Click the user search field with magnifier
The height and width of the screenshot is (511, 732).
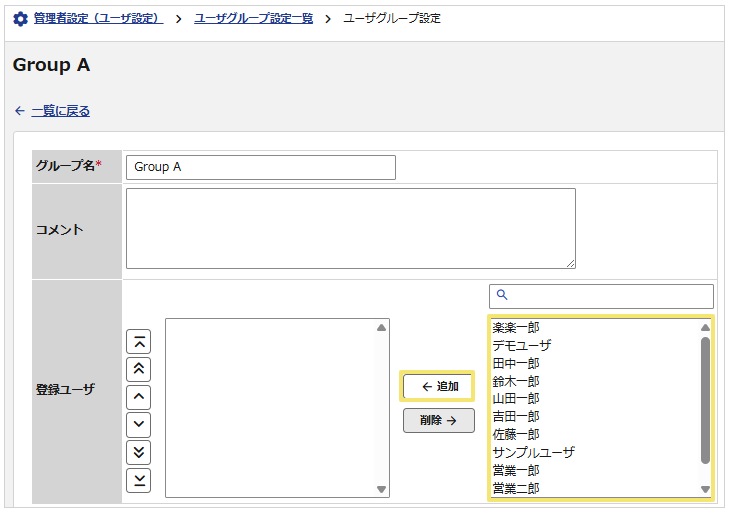click(601, 296)
